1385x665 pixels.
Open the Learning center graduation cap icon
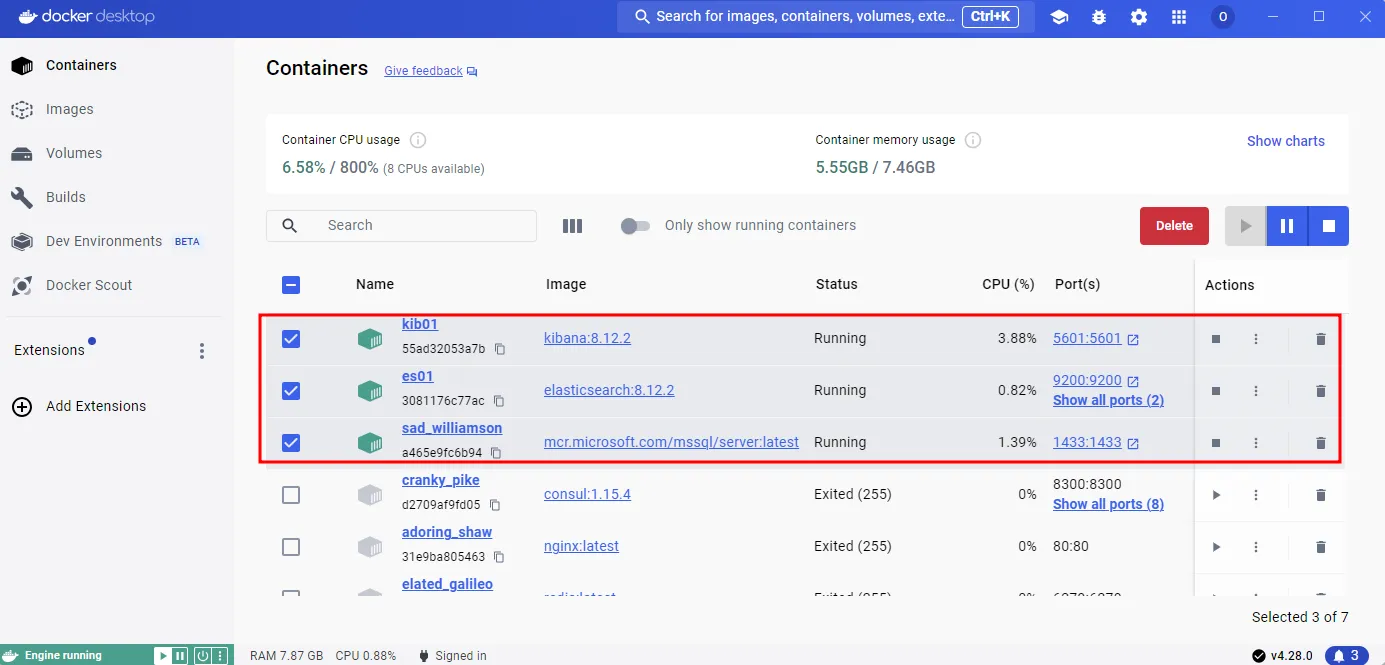pyautogui.click(x=1059, y=17)
